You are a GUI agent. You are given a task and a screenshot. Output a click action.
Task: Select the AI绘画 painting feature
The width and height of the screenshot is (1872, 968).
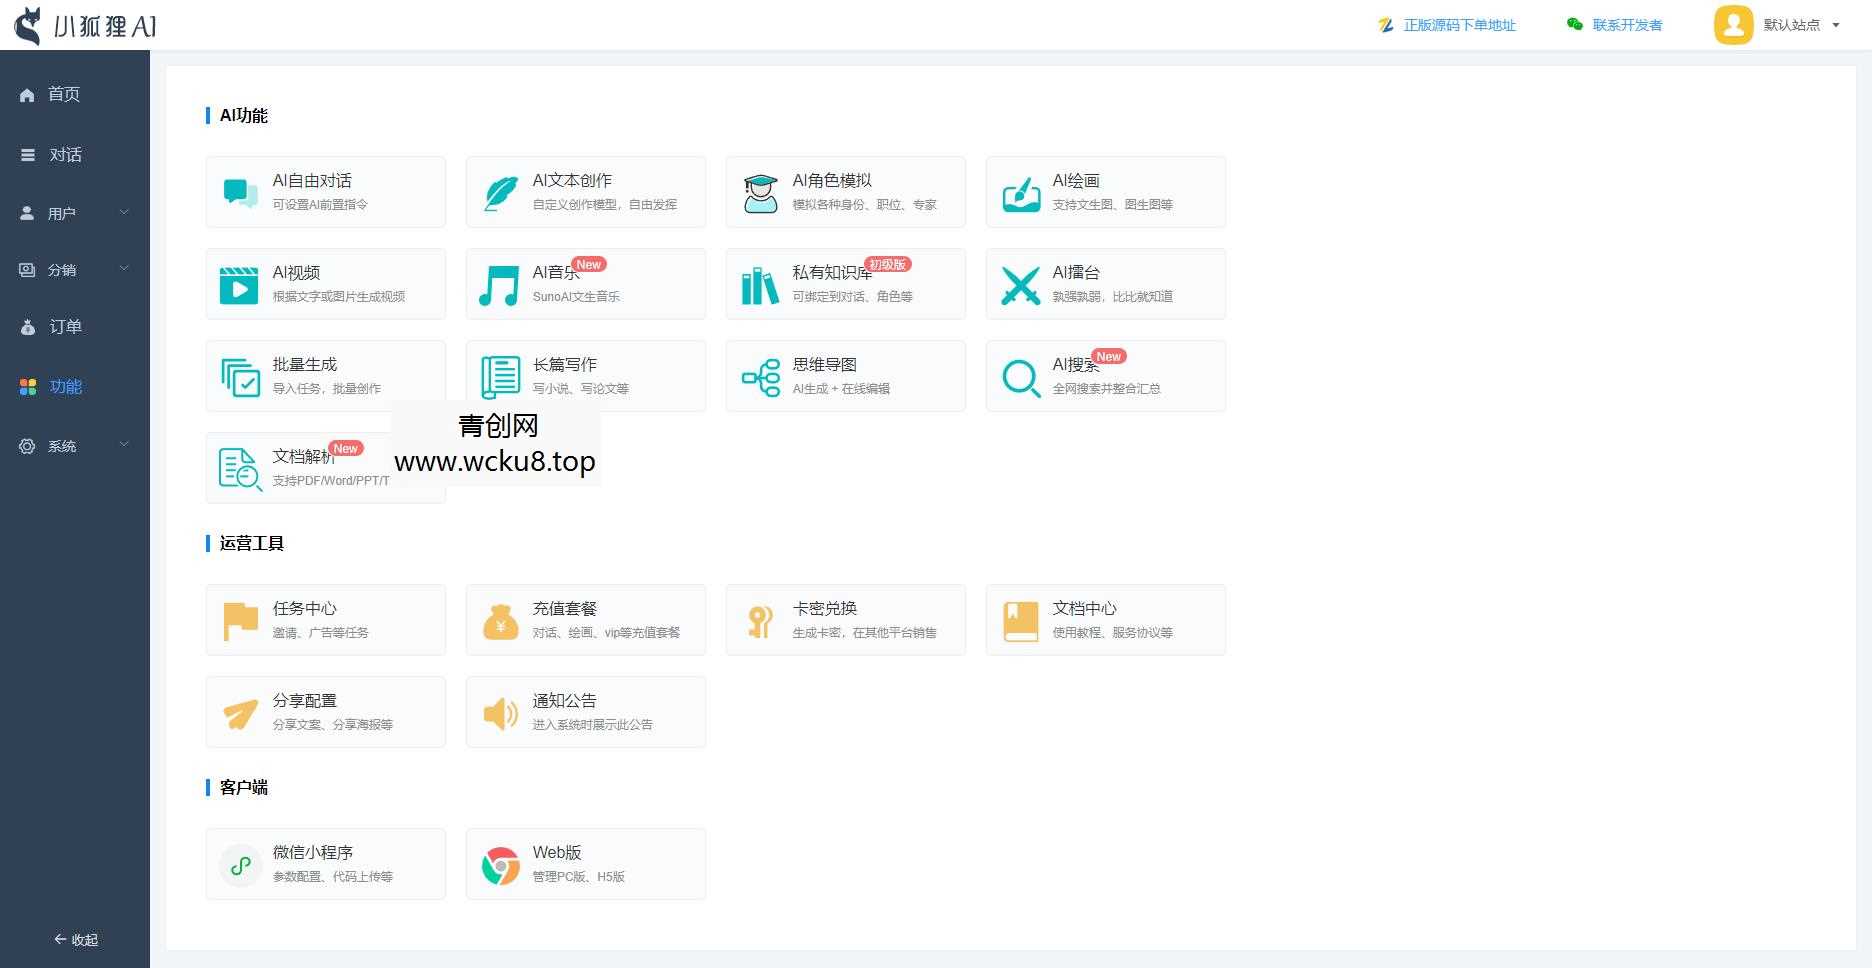point(1105,191)
